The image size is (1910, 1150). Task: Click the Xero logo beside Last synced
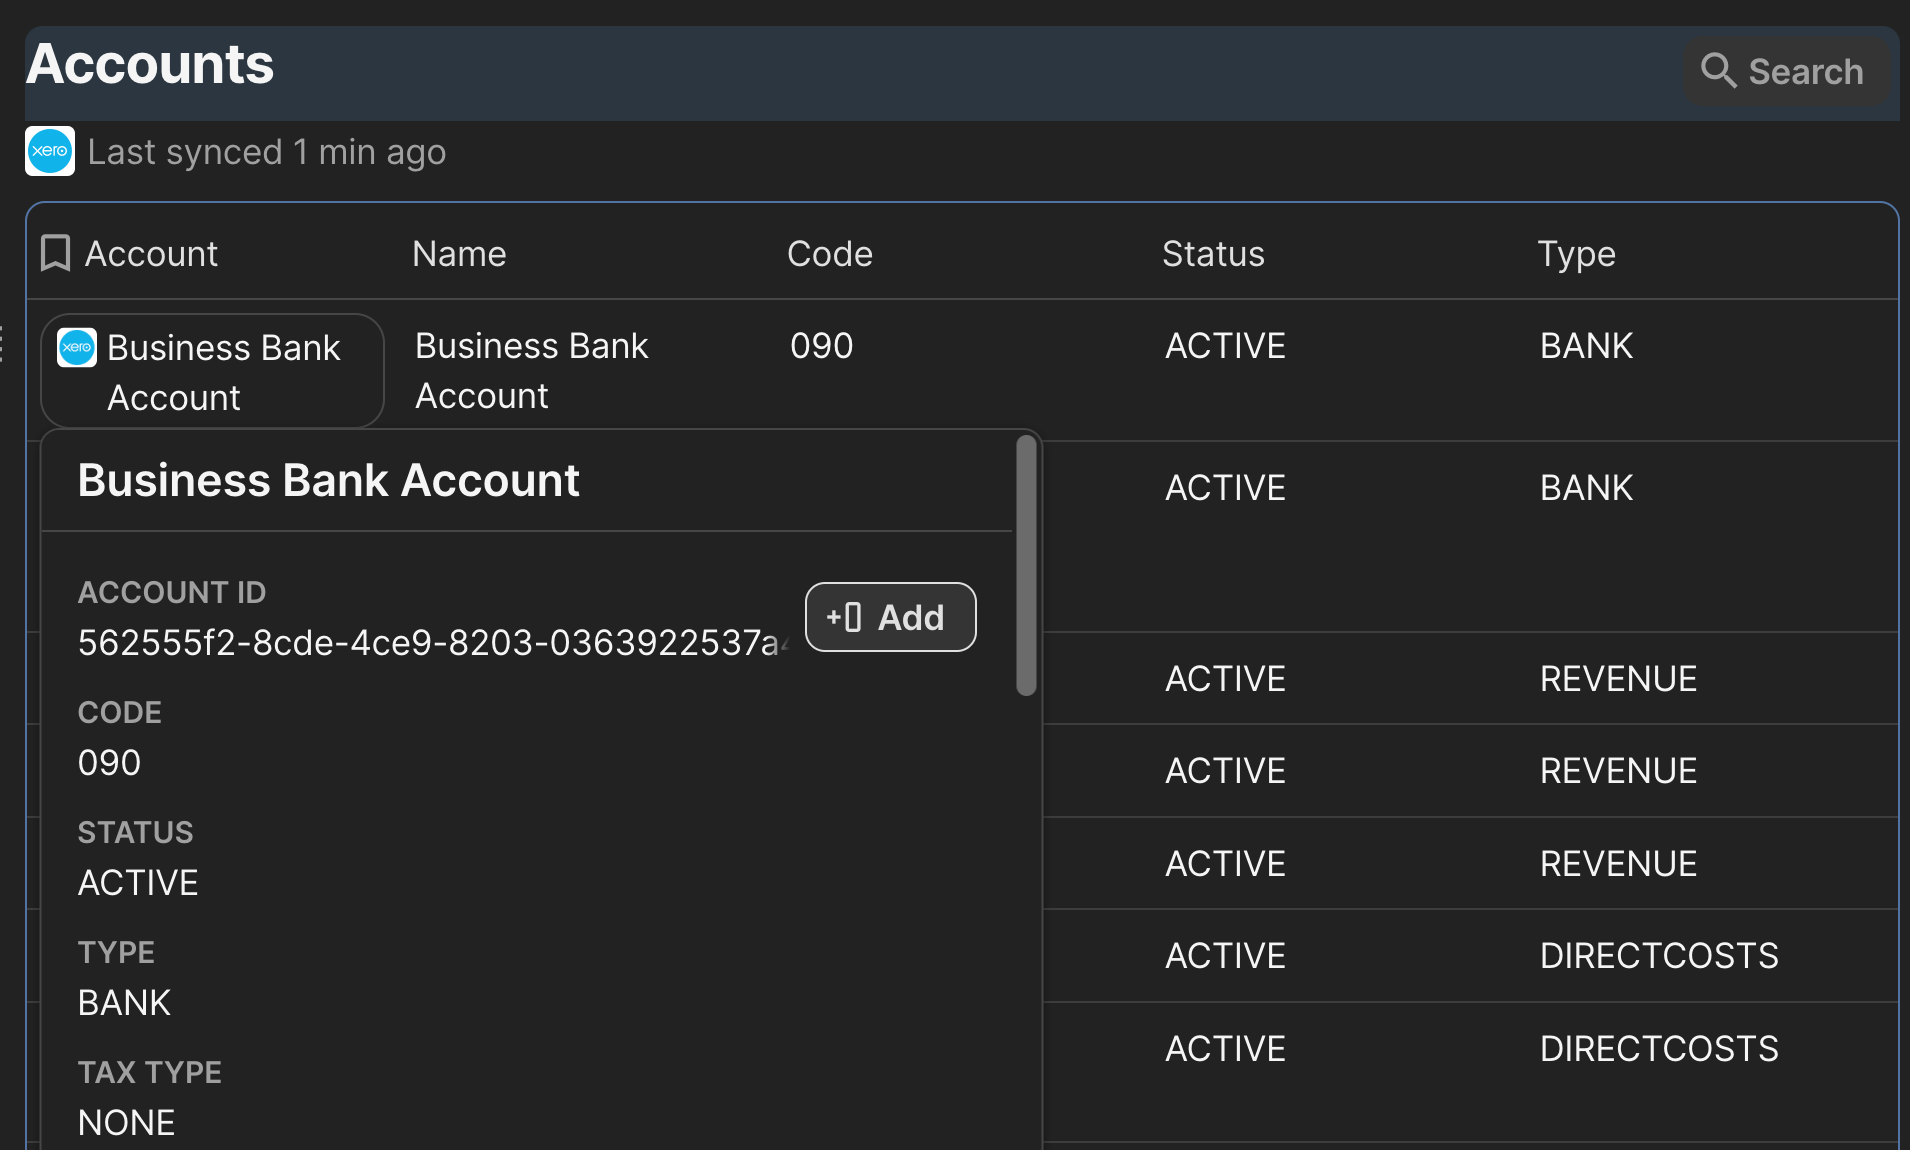pos(50,152)
